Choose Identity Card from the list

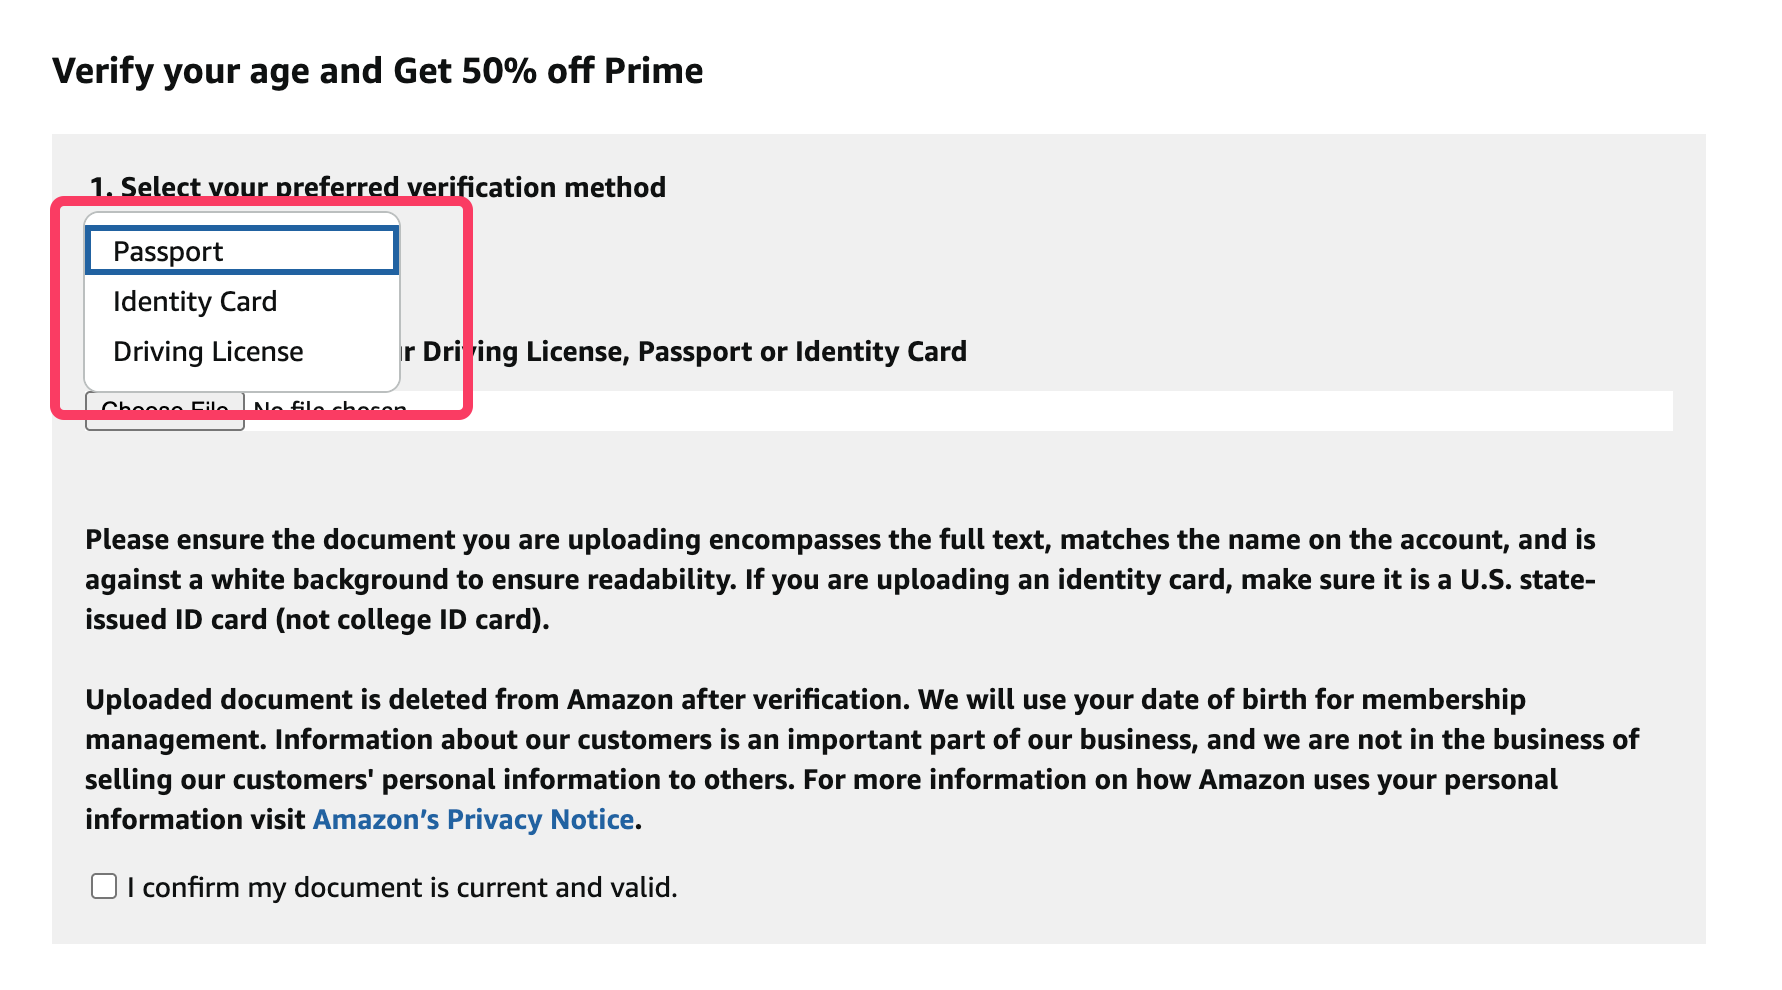196,301
